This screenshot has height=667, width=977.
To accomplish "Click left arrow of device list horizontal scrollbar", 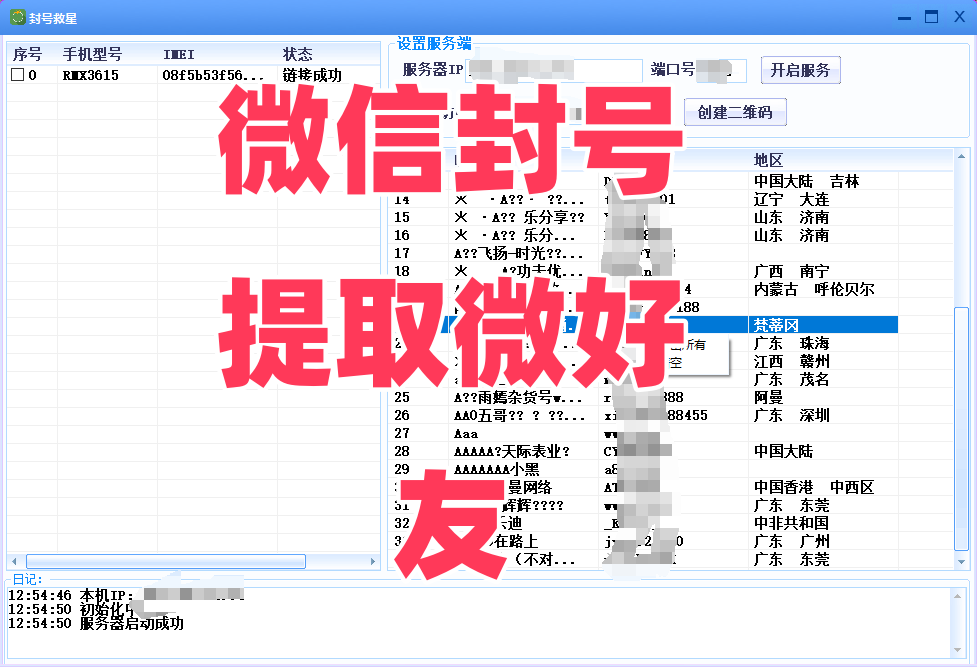I will click(x=15, y=561).
